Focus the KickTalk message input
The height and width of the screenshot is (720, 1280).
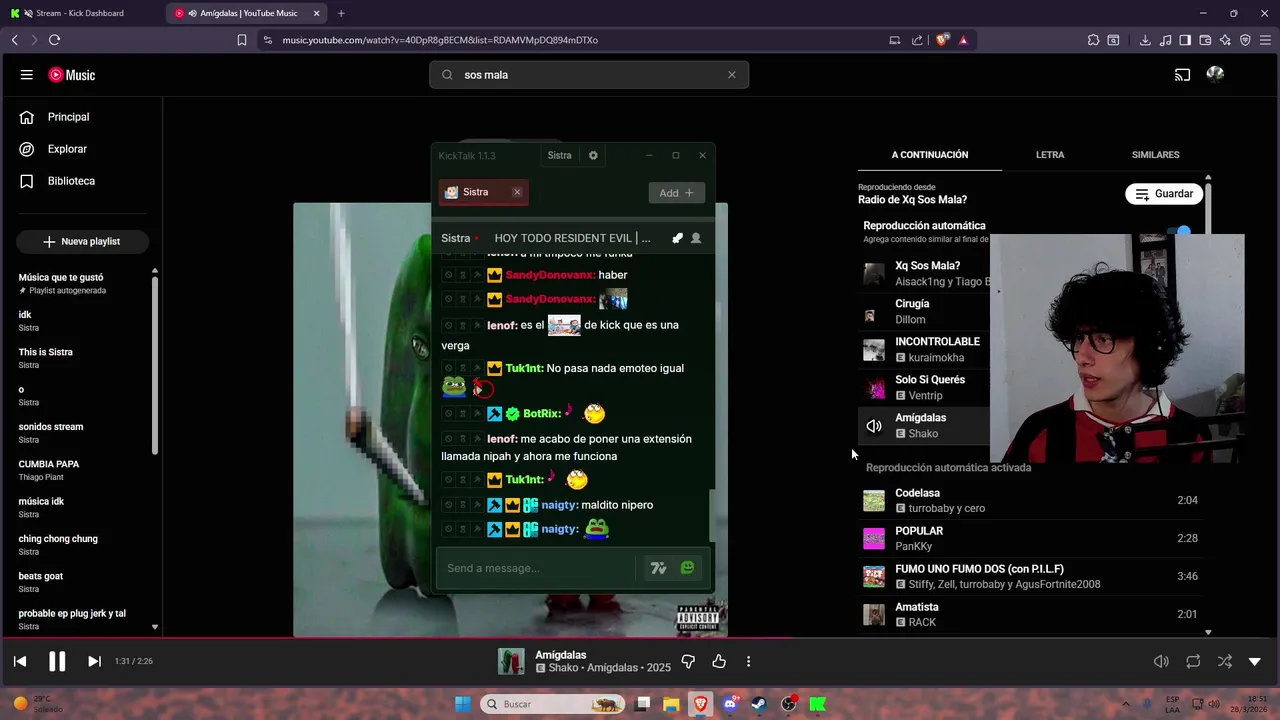coord(536,568)
